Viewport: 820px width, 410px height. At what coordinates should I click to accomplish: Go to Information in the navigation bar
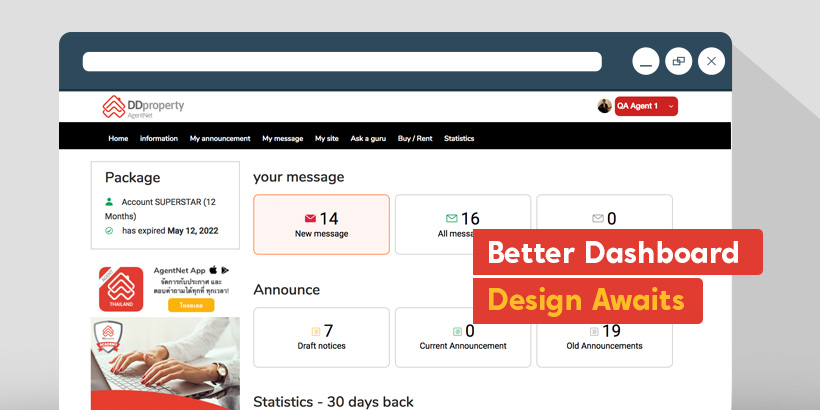click(159, 138)
